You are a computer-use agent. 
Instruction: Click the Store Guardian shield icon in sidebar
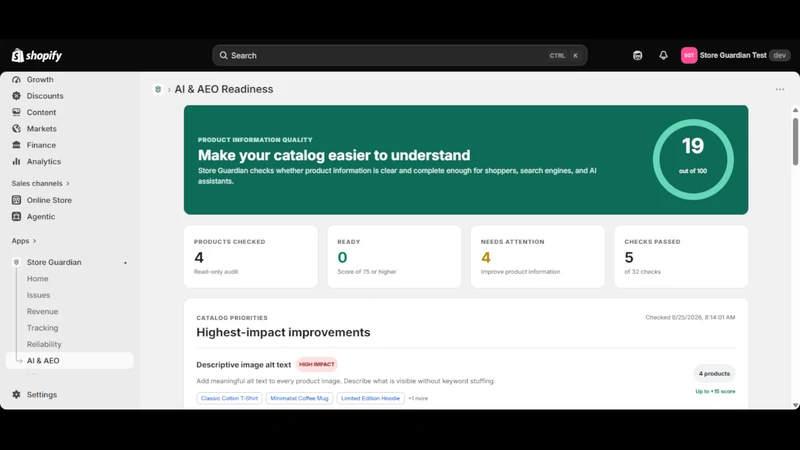(x=16, y=262)
